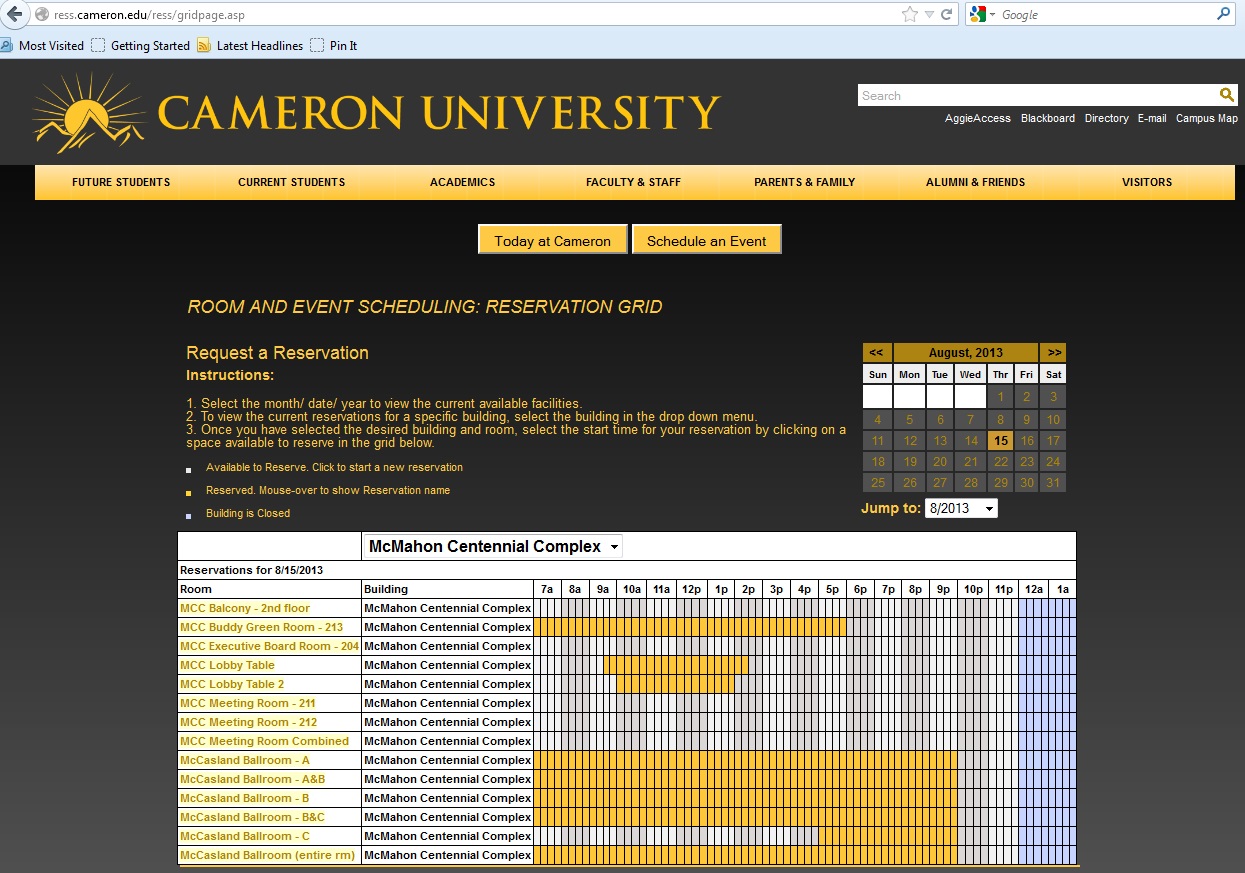Go to next month with >> button
The image size is (1245, 873).
point(1054,352)
